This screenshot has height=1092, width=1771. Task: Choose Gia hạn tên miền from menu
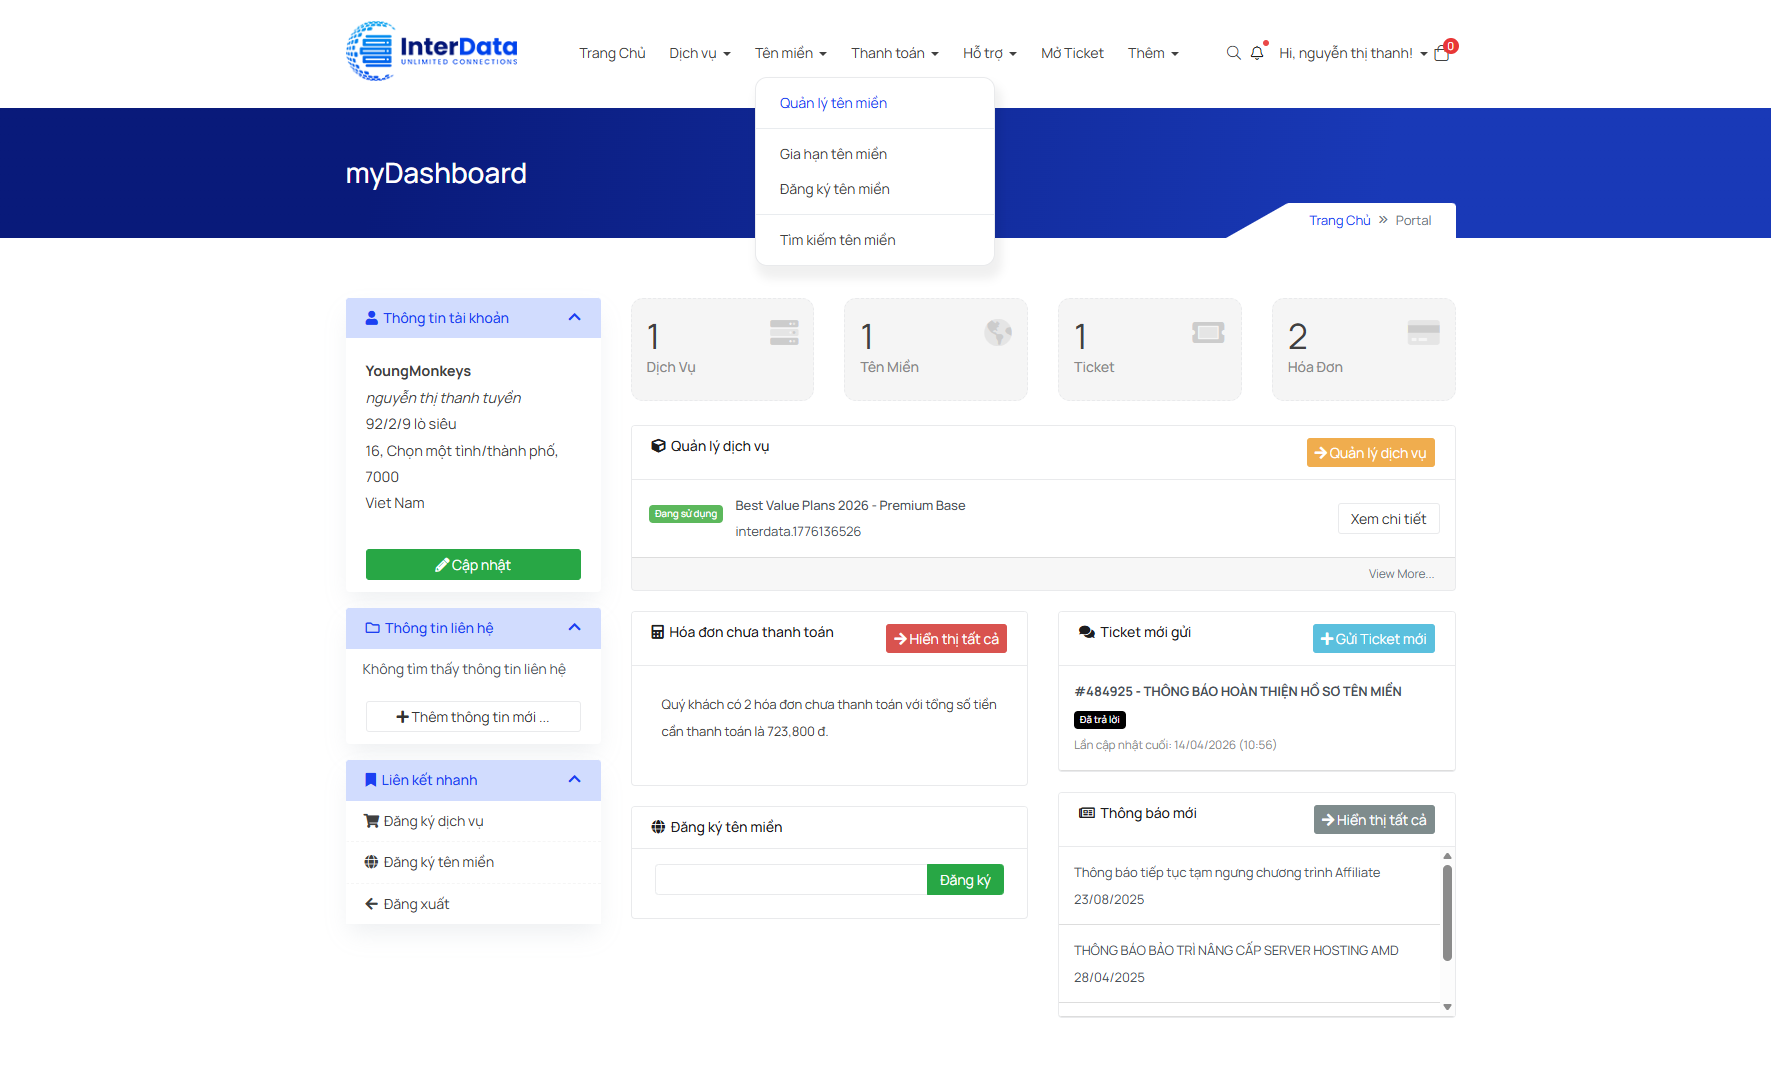coord(833,154)
